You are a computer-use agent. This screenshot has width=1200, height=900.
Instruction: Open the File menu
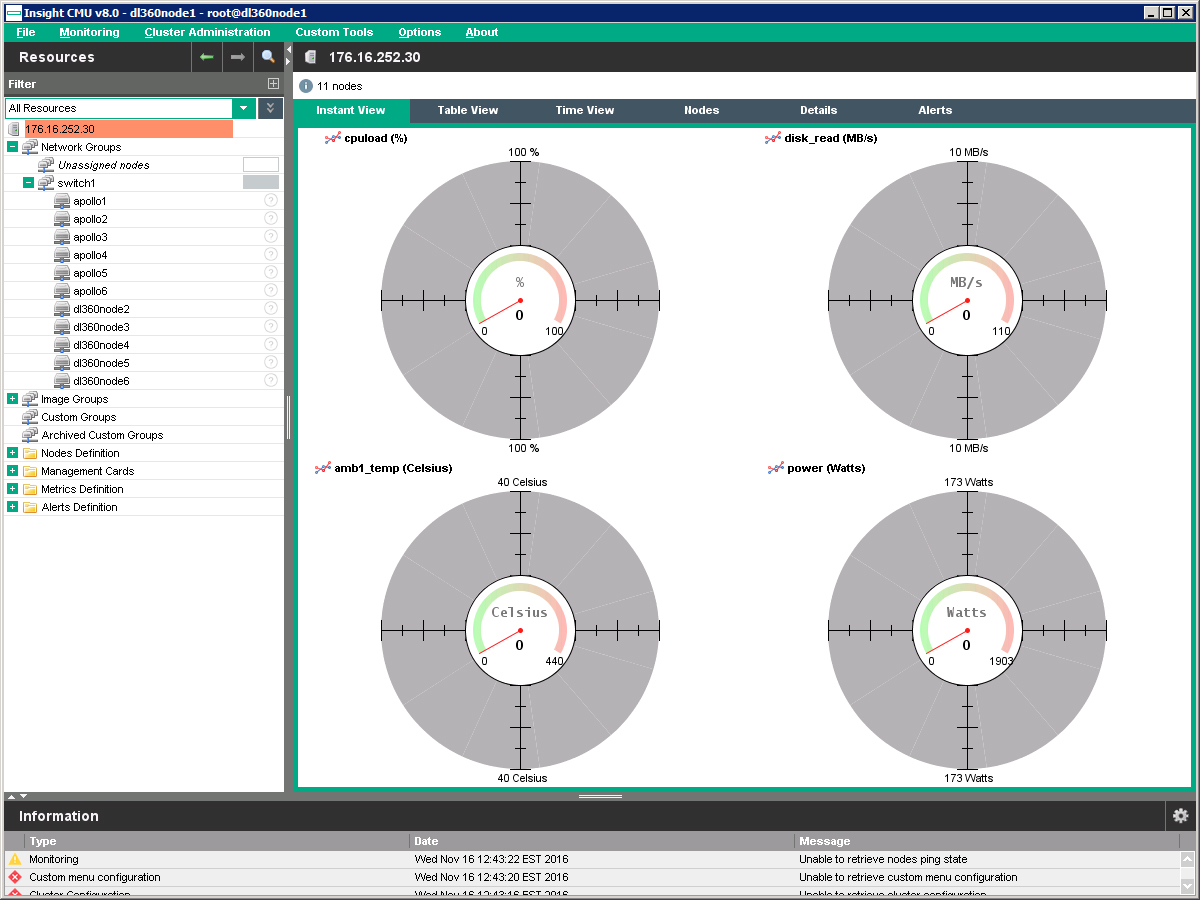(x=26, y=32)
